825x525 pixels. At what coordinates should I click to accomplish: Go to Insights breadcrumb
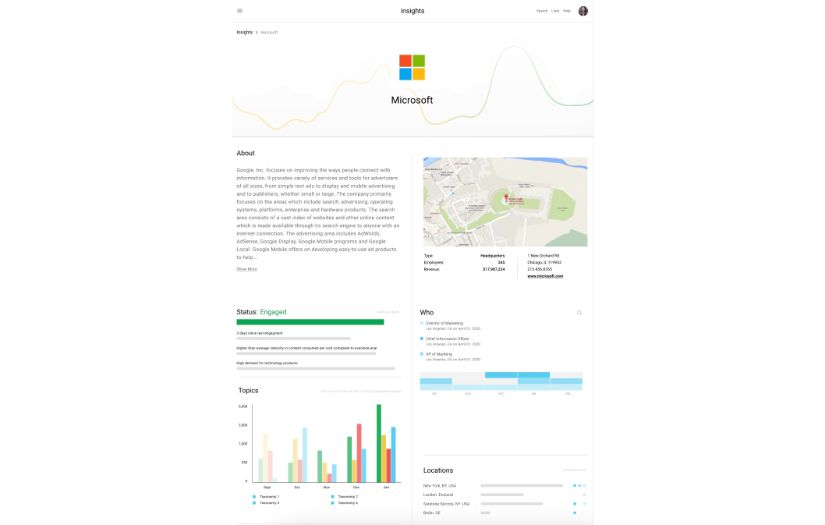(x=245, y=33)
